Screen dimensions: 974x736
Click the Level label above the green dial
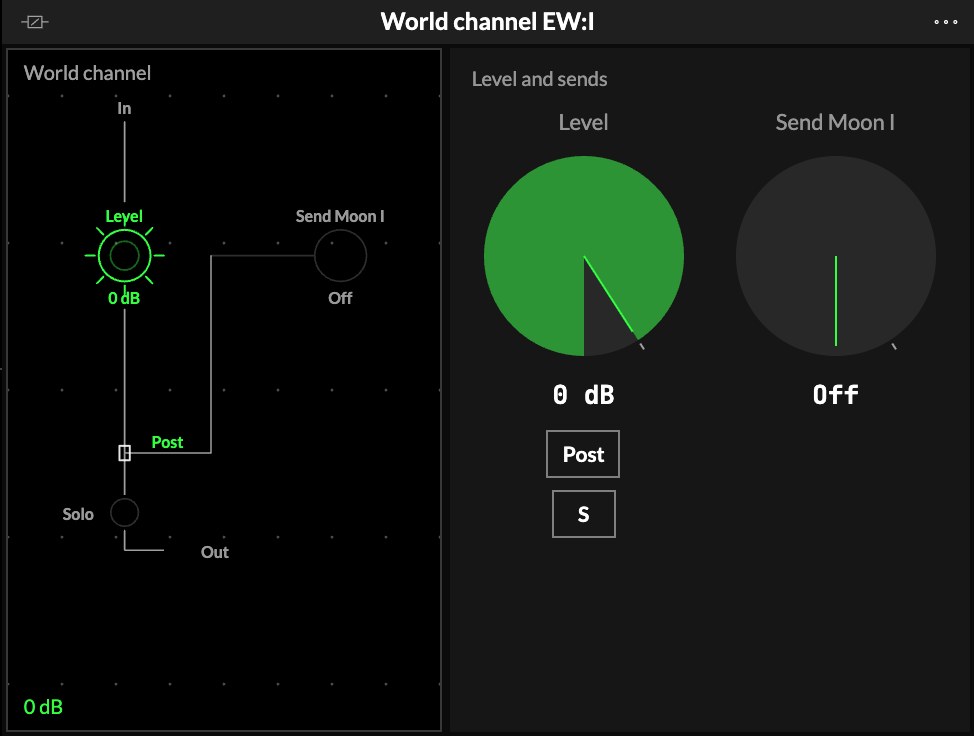pos(583,122)
